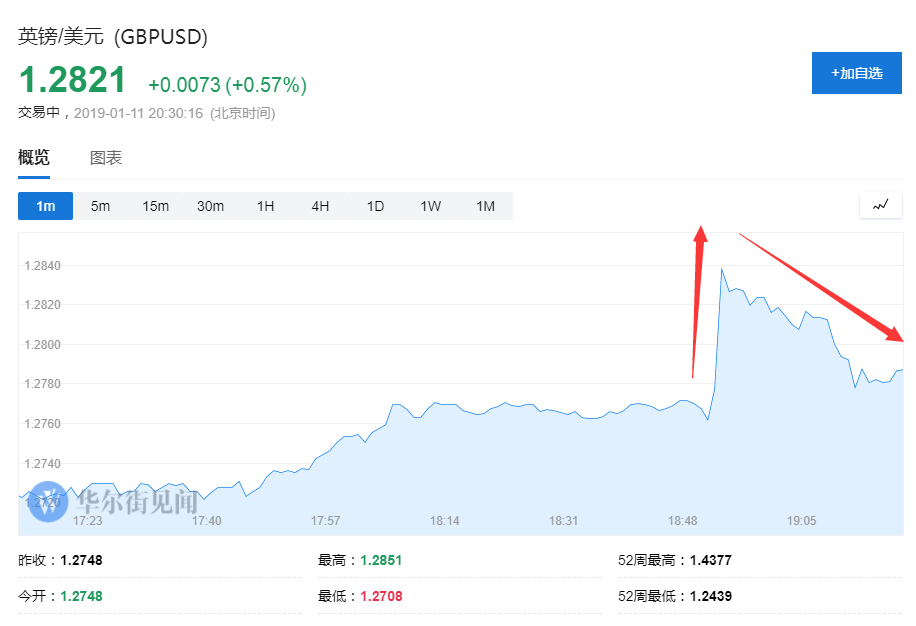The height and width of the screenshot is (626, 916).
Task: Choose the 4H interval
Action: (x=320, y=206)
